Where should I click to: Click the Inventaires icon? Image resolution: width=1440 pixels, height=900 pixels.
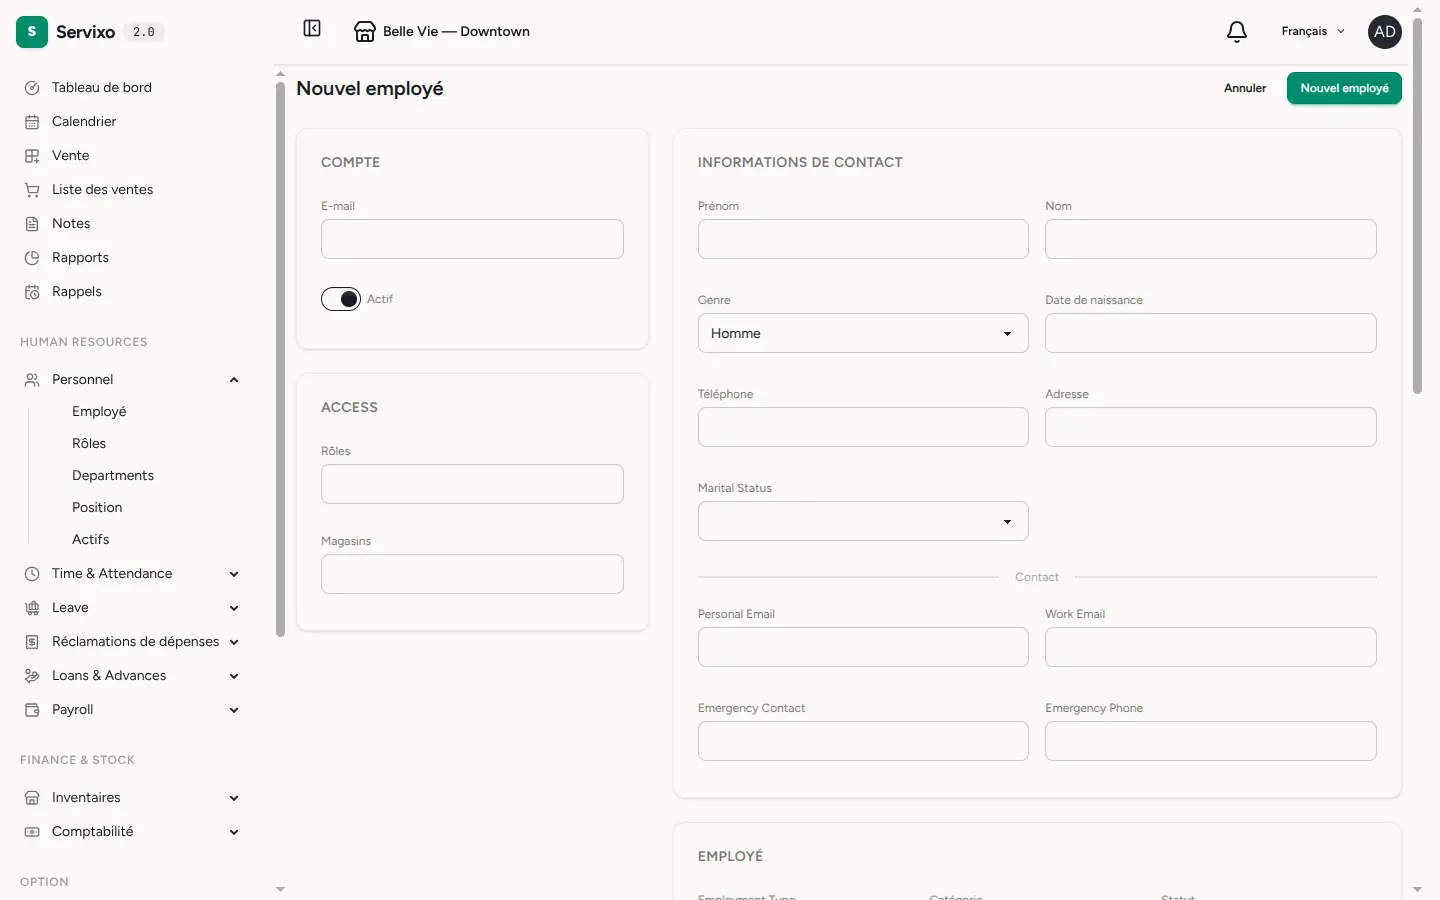click(32, 798)
